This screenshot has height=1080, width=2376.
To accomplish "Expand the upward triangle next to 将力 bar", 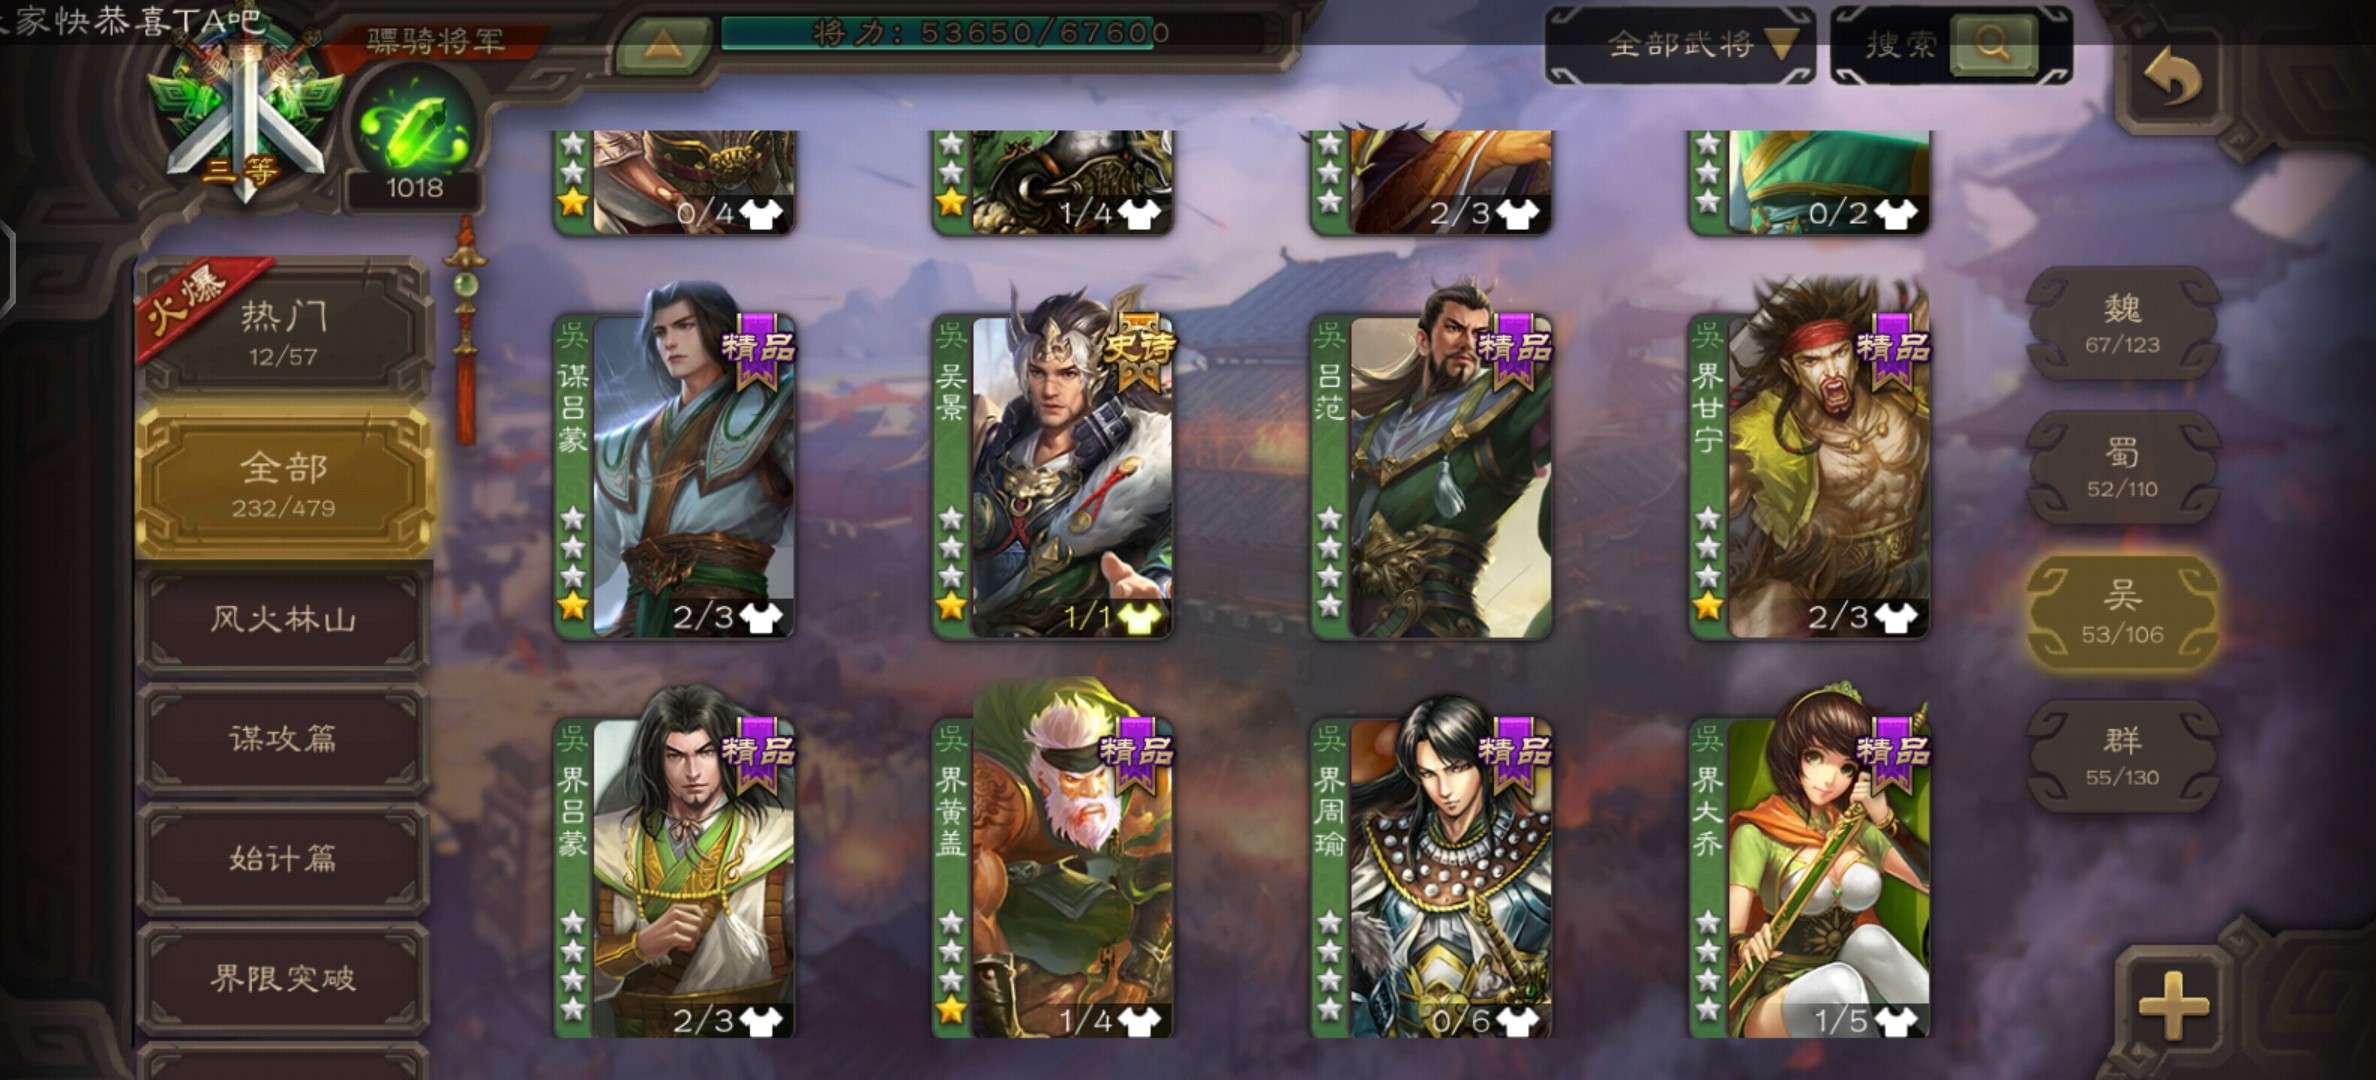I will click(660, 44).
